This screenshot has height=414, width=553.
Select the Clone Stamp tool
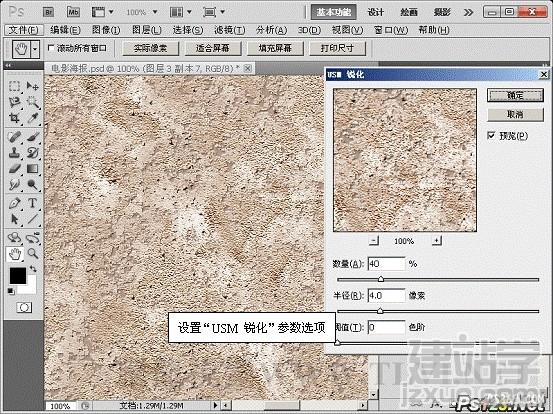click(x=14, y=152)
